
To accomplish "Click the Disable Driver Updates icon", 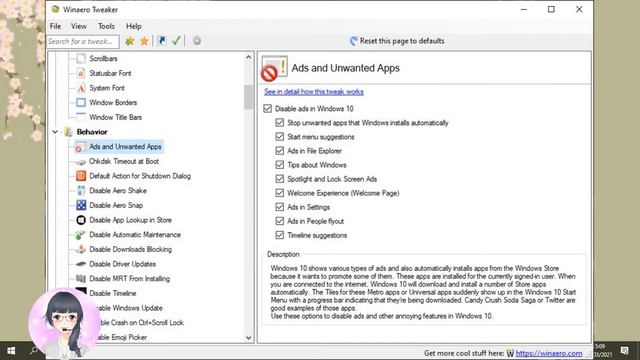I will coord(81,264).
